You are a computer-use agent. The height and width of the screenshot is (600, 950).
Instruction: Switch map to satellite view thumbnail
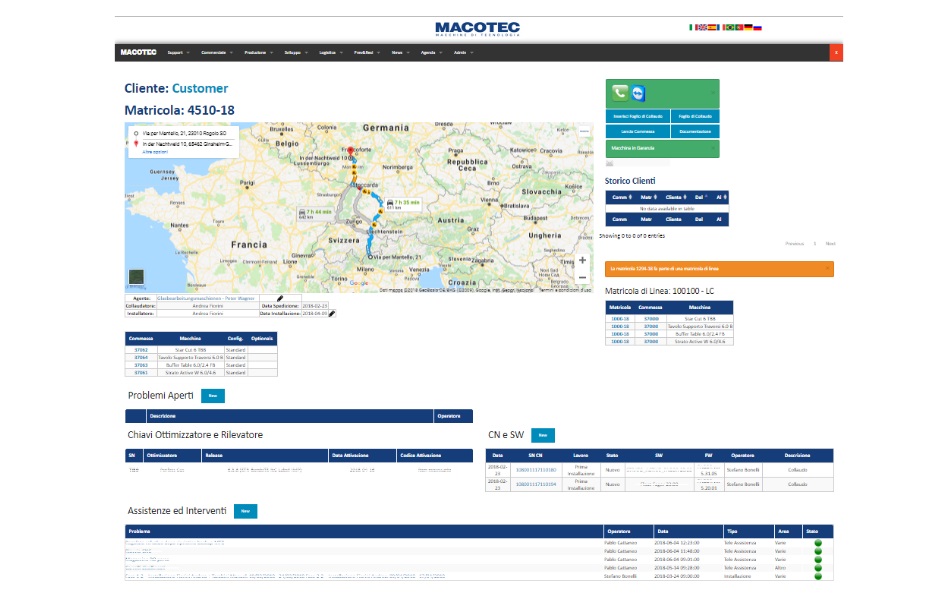point(136,277)
